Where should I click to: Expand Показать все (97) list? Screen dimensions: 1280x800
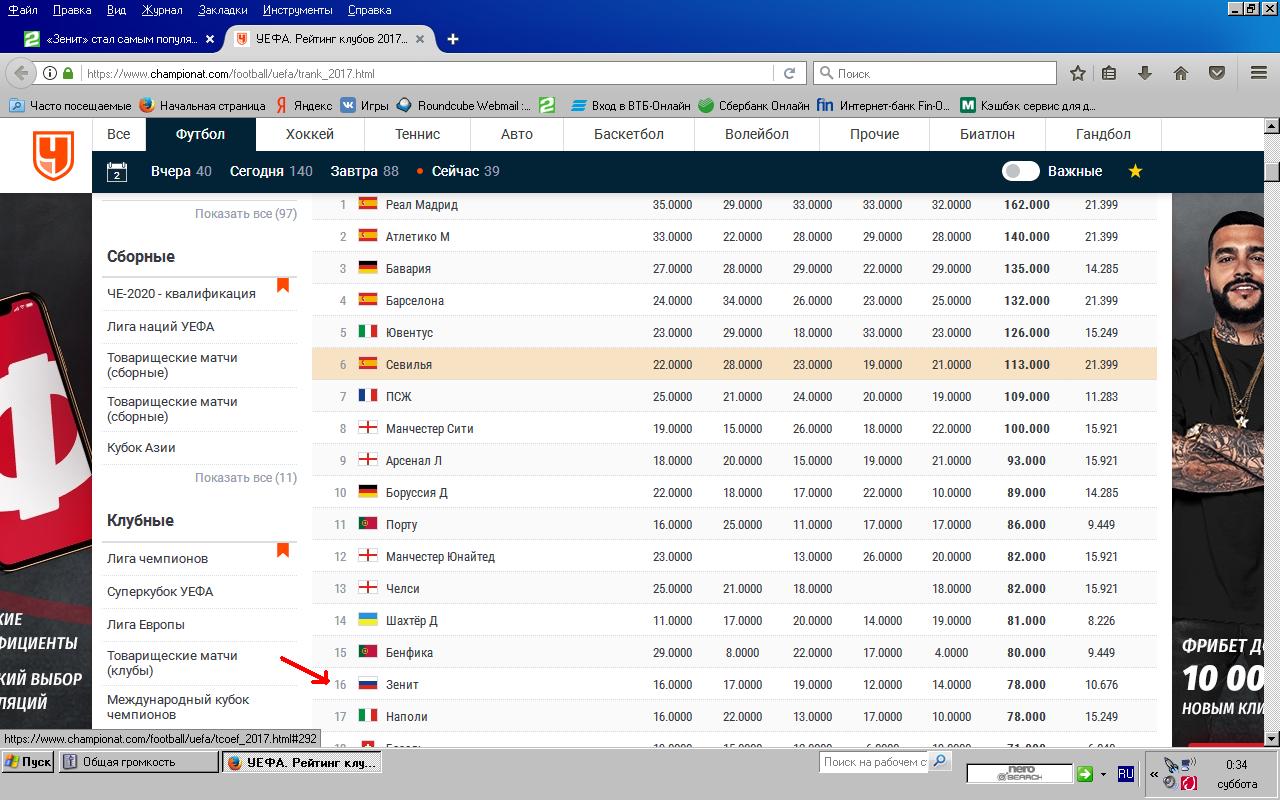click(x=246, y=214)
